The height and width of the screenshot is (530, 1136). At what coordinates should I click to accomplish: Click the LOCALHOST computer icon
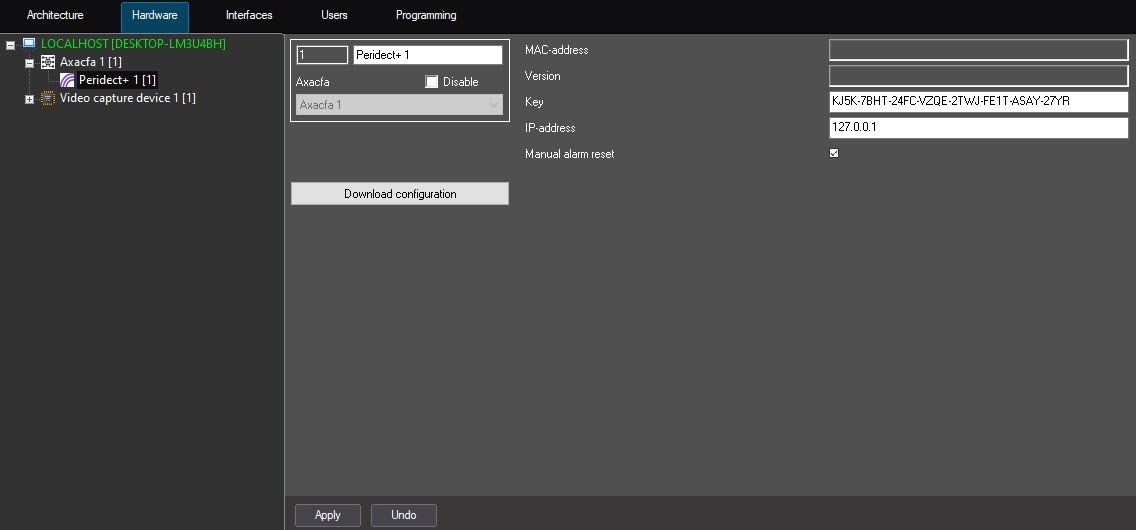pos(29,44)
